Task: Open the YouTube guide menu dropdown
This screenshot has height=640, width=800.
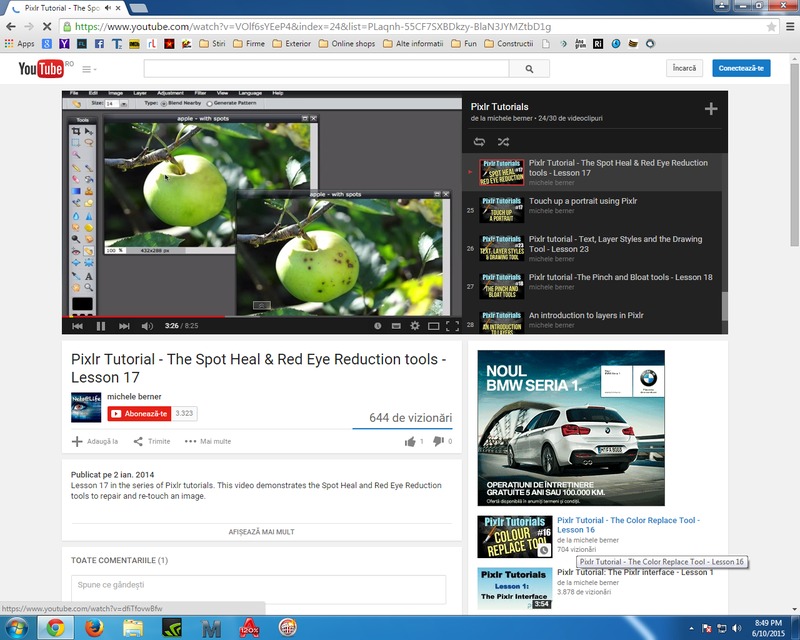Action: click(x=89, y=69)
